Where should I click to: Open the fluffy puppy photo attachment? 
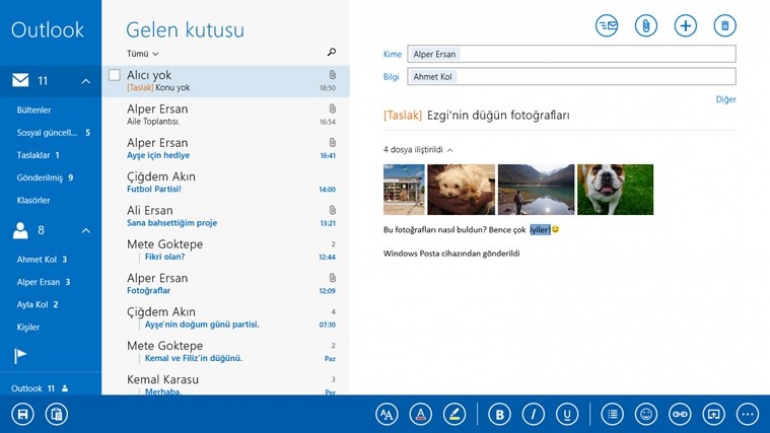[x=461, y=189]
